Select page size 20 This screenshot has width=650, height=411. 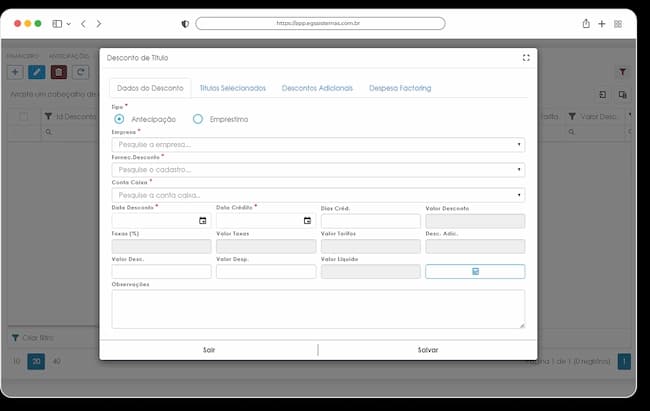tap(36, 361)
